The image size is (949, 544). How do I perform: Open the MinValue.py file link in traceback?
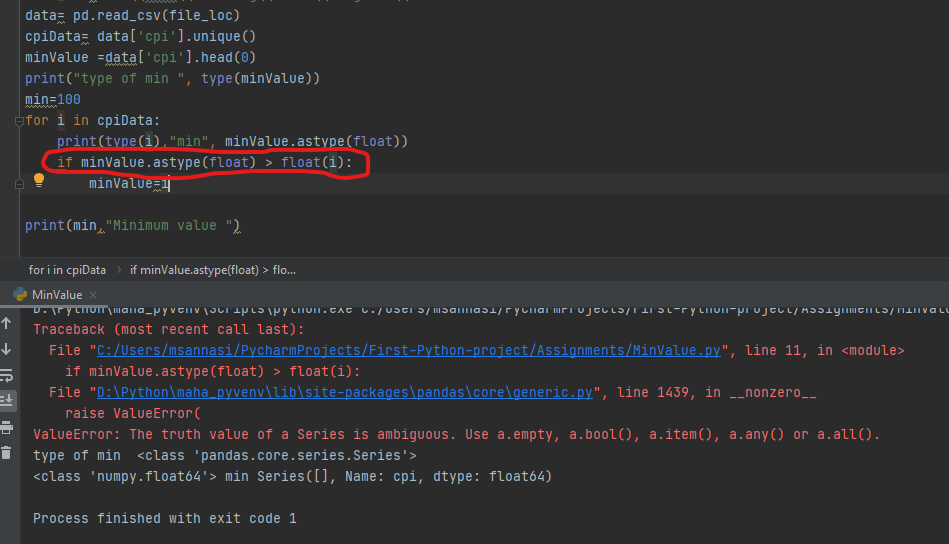pos(409,350)
